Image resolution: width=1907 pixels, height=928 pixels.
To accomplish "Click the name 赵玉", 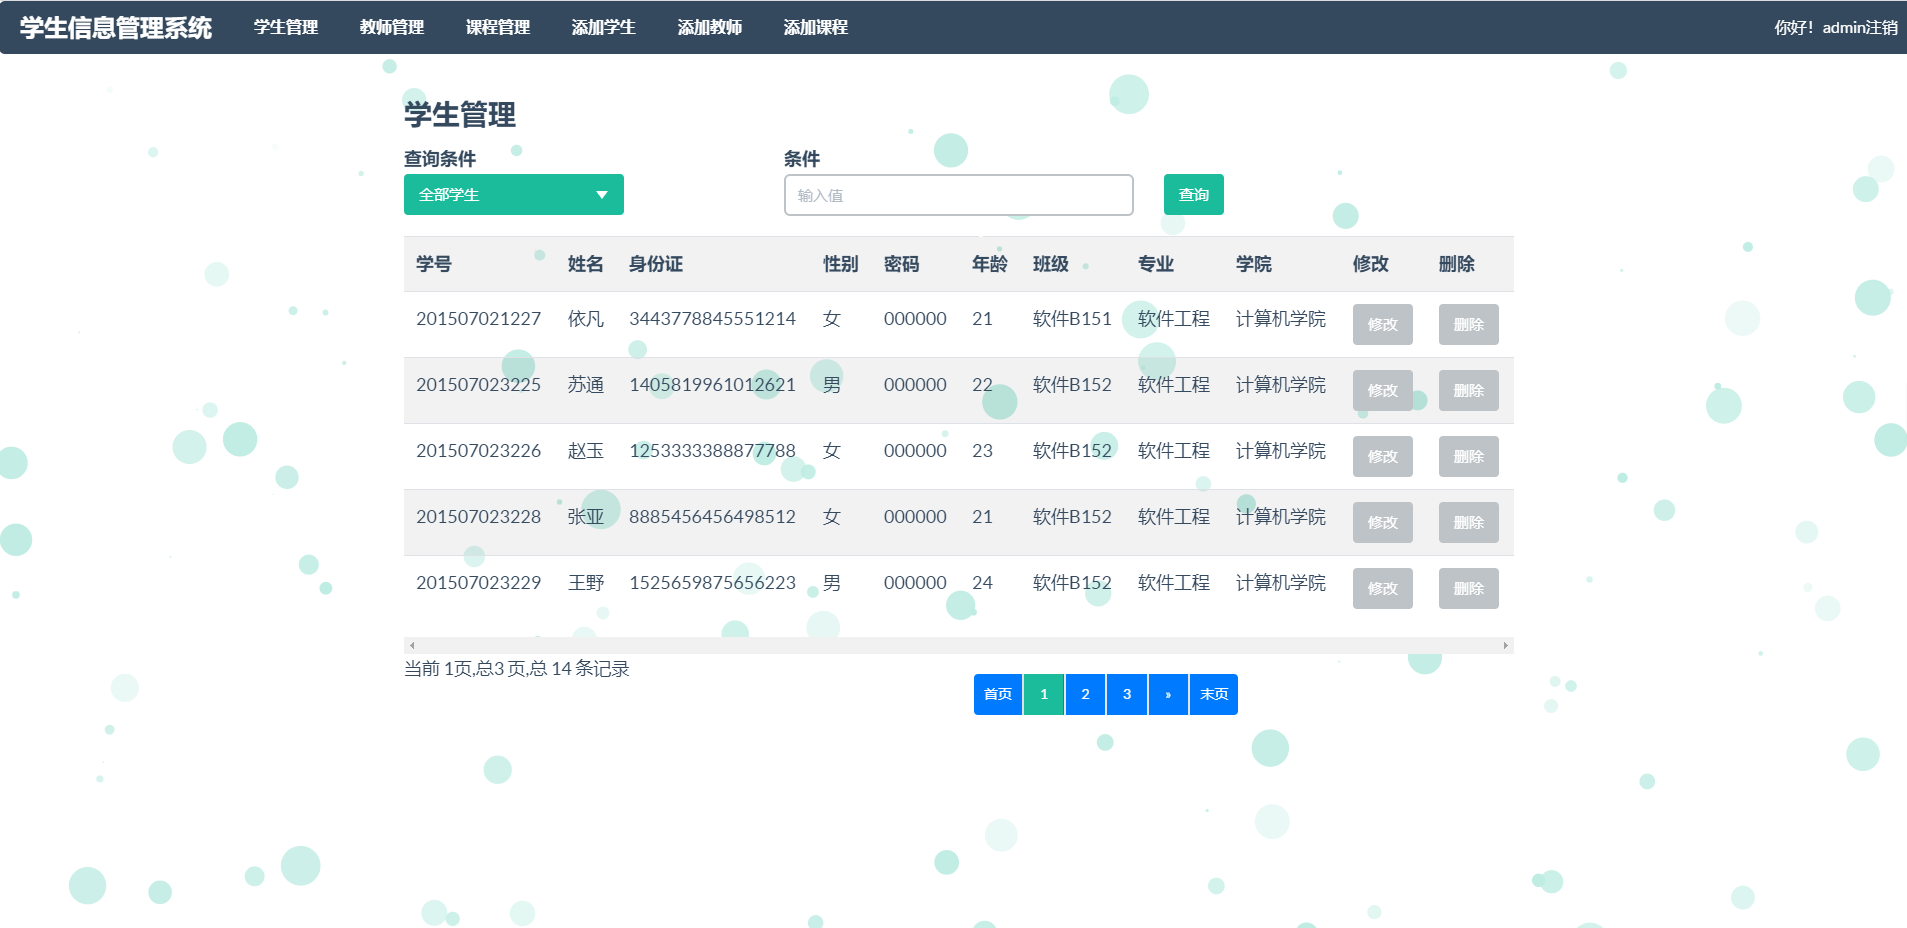I will click(586, 450).
